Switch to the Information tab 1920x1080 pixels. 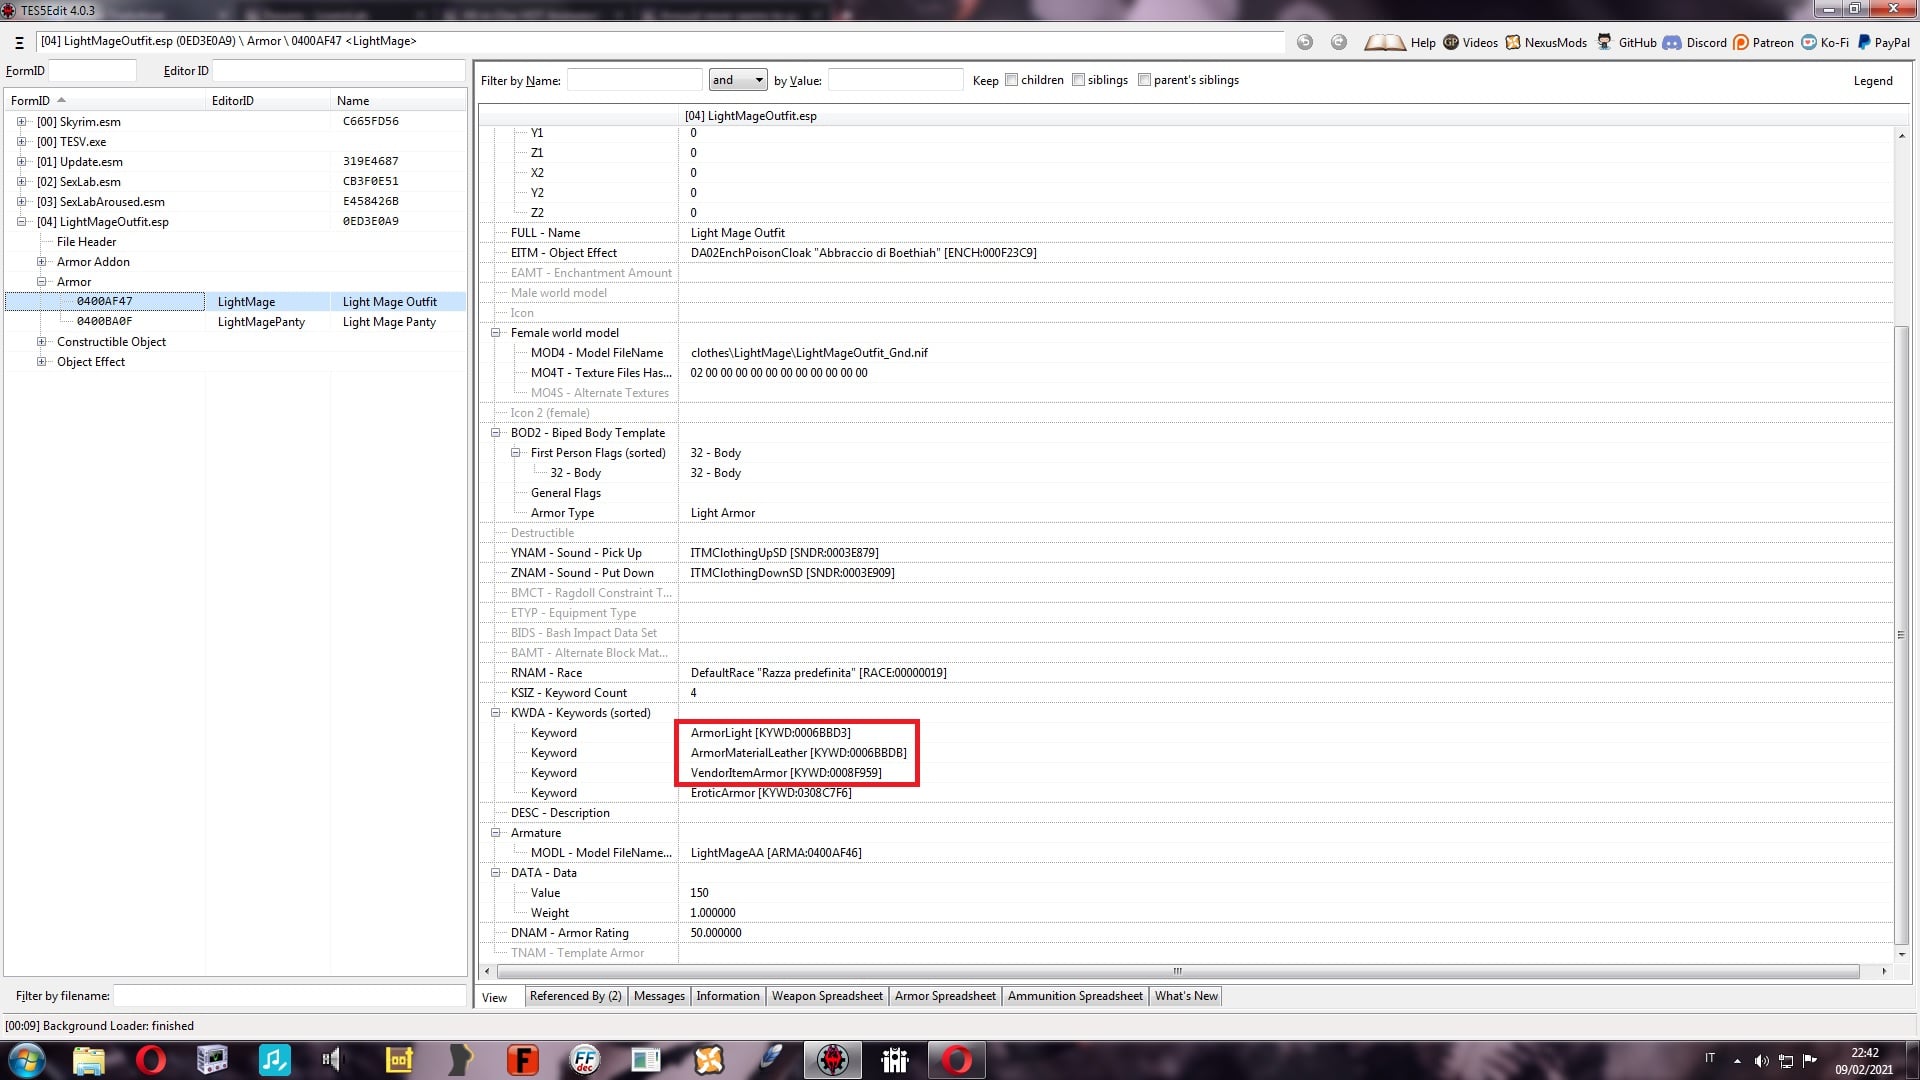pyautogui.click(x=728, y=996)
